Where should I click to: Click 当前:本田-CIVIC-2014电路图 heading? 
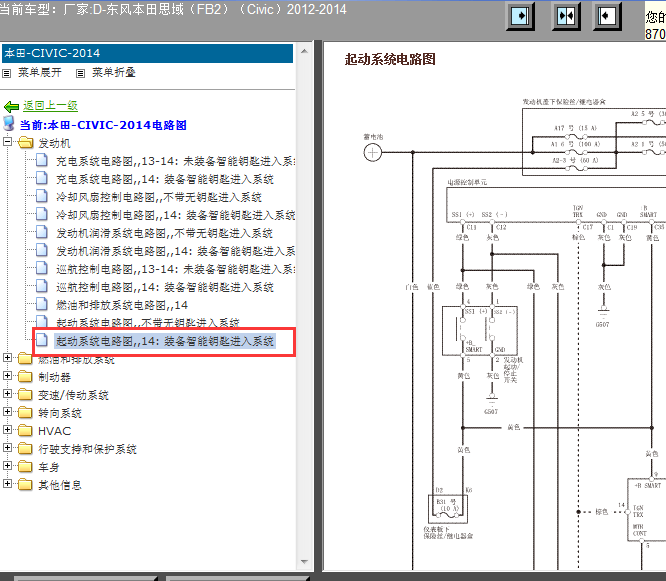pos(103,125)
